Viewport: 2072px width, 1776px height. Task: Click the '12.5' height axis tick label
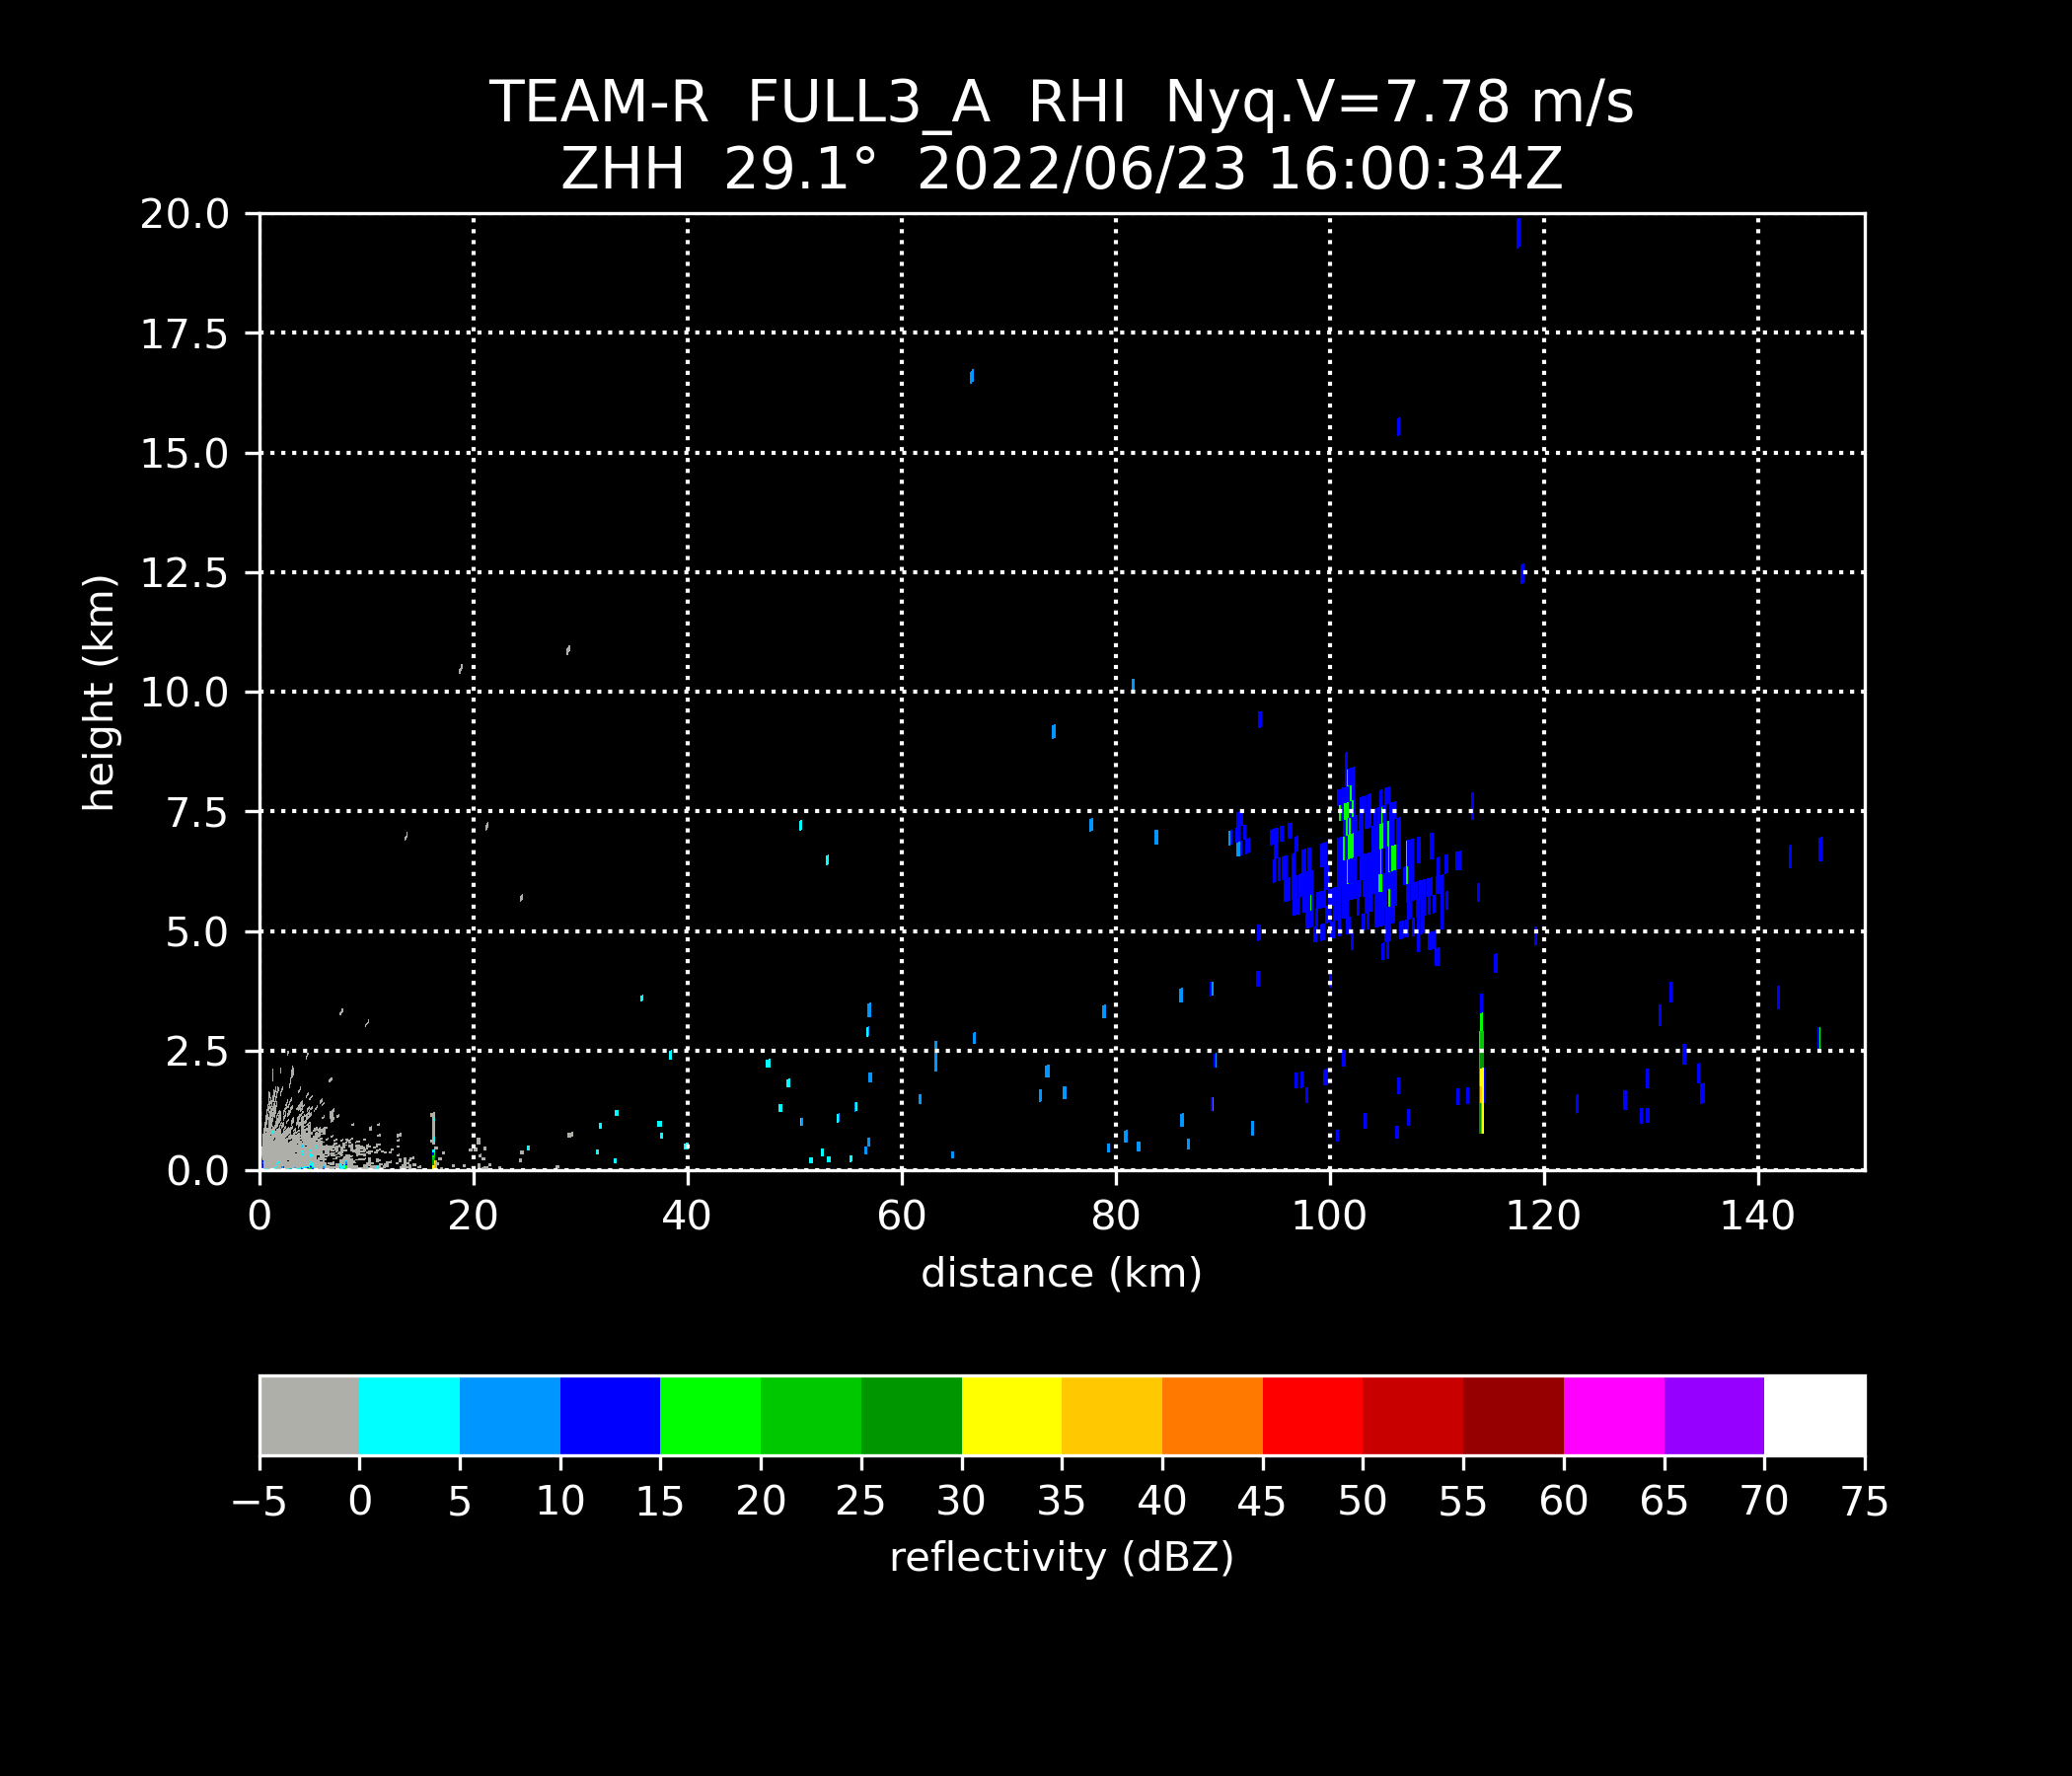pos(185,573)
